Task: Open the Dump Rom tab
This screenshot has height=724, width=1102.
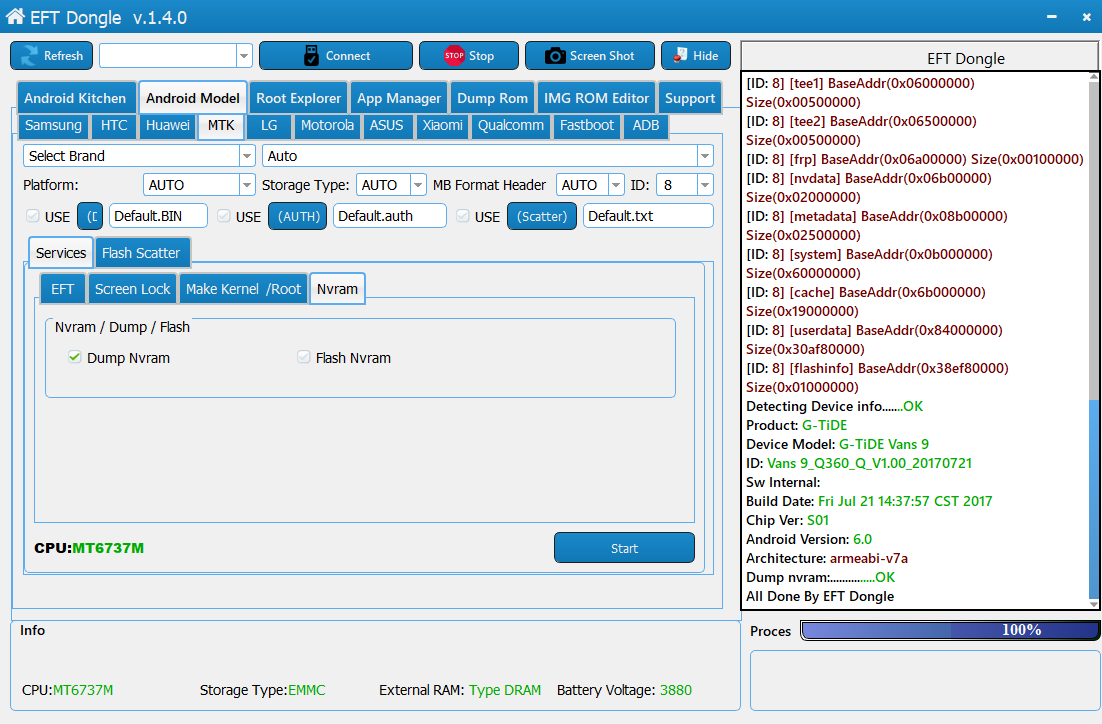Action: pyautogui.click(x=493, y=98)
